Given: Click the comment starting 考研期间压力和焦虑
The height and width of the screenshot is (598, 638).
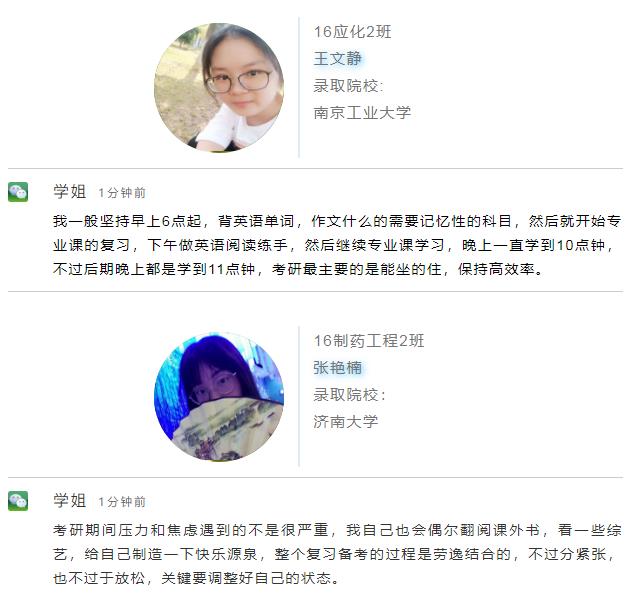Looking at the screenshot, I should point(337,554).
